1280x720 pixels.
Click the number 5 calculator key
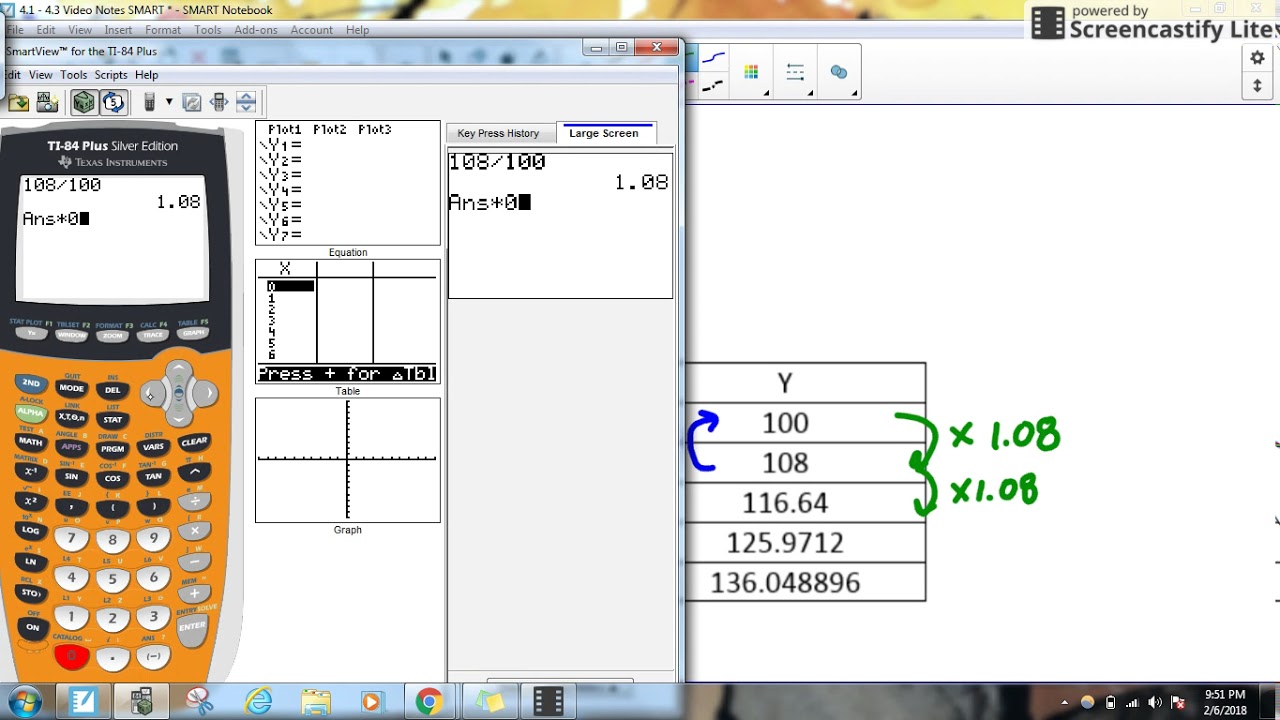(x=112, y=579)
